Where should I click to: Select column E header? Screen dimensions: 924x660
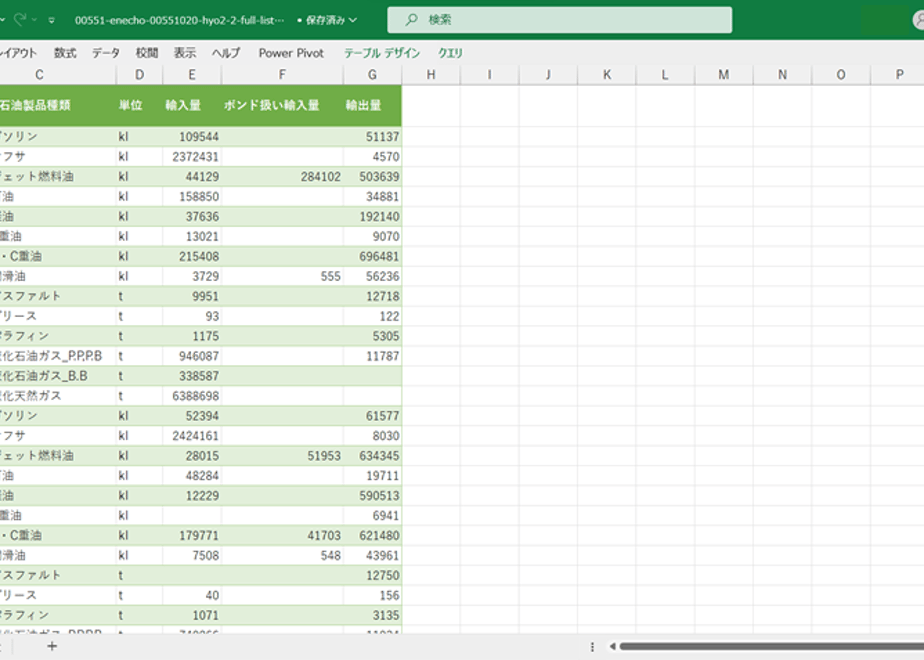192,75
